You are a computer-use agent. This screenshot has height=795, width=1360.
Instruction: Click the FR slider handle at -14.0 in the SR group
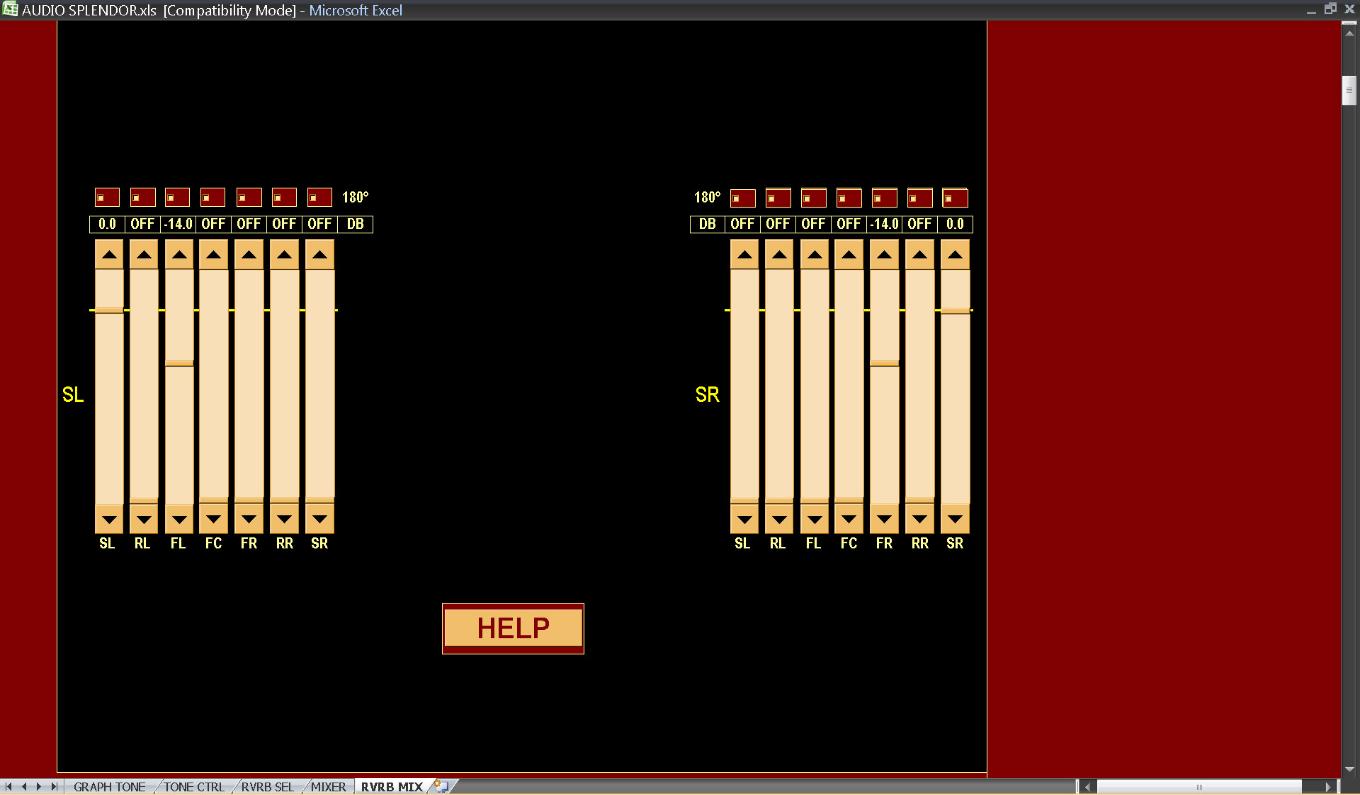pyautogui.click(x=884, y=363)
